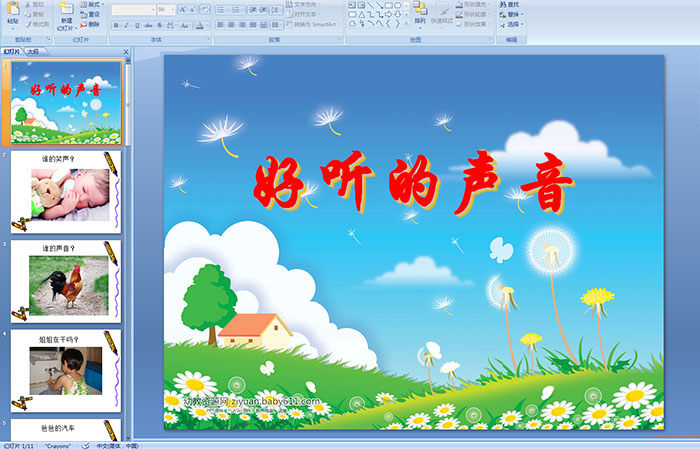This screenshot has width=700, height=449.
Task: Click Align Text (对齐文本) button
Action: point(302,14)
